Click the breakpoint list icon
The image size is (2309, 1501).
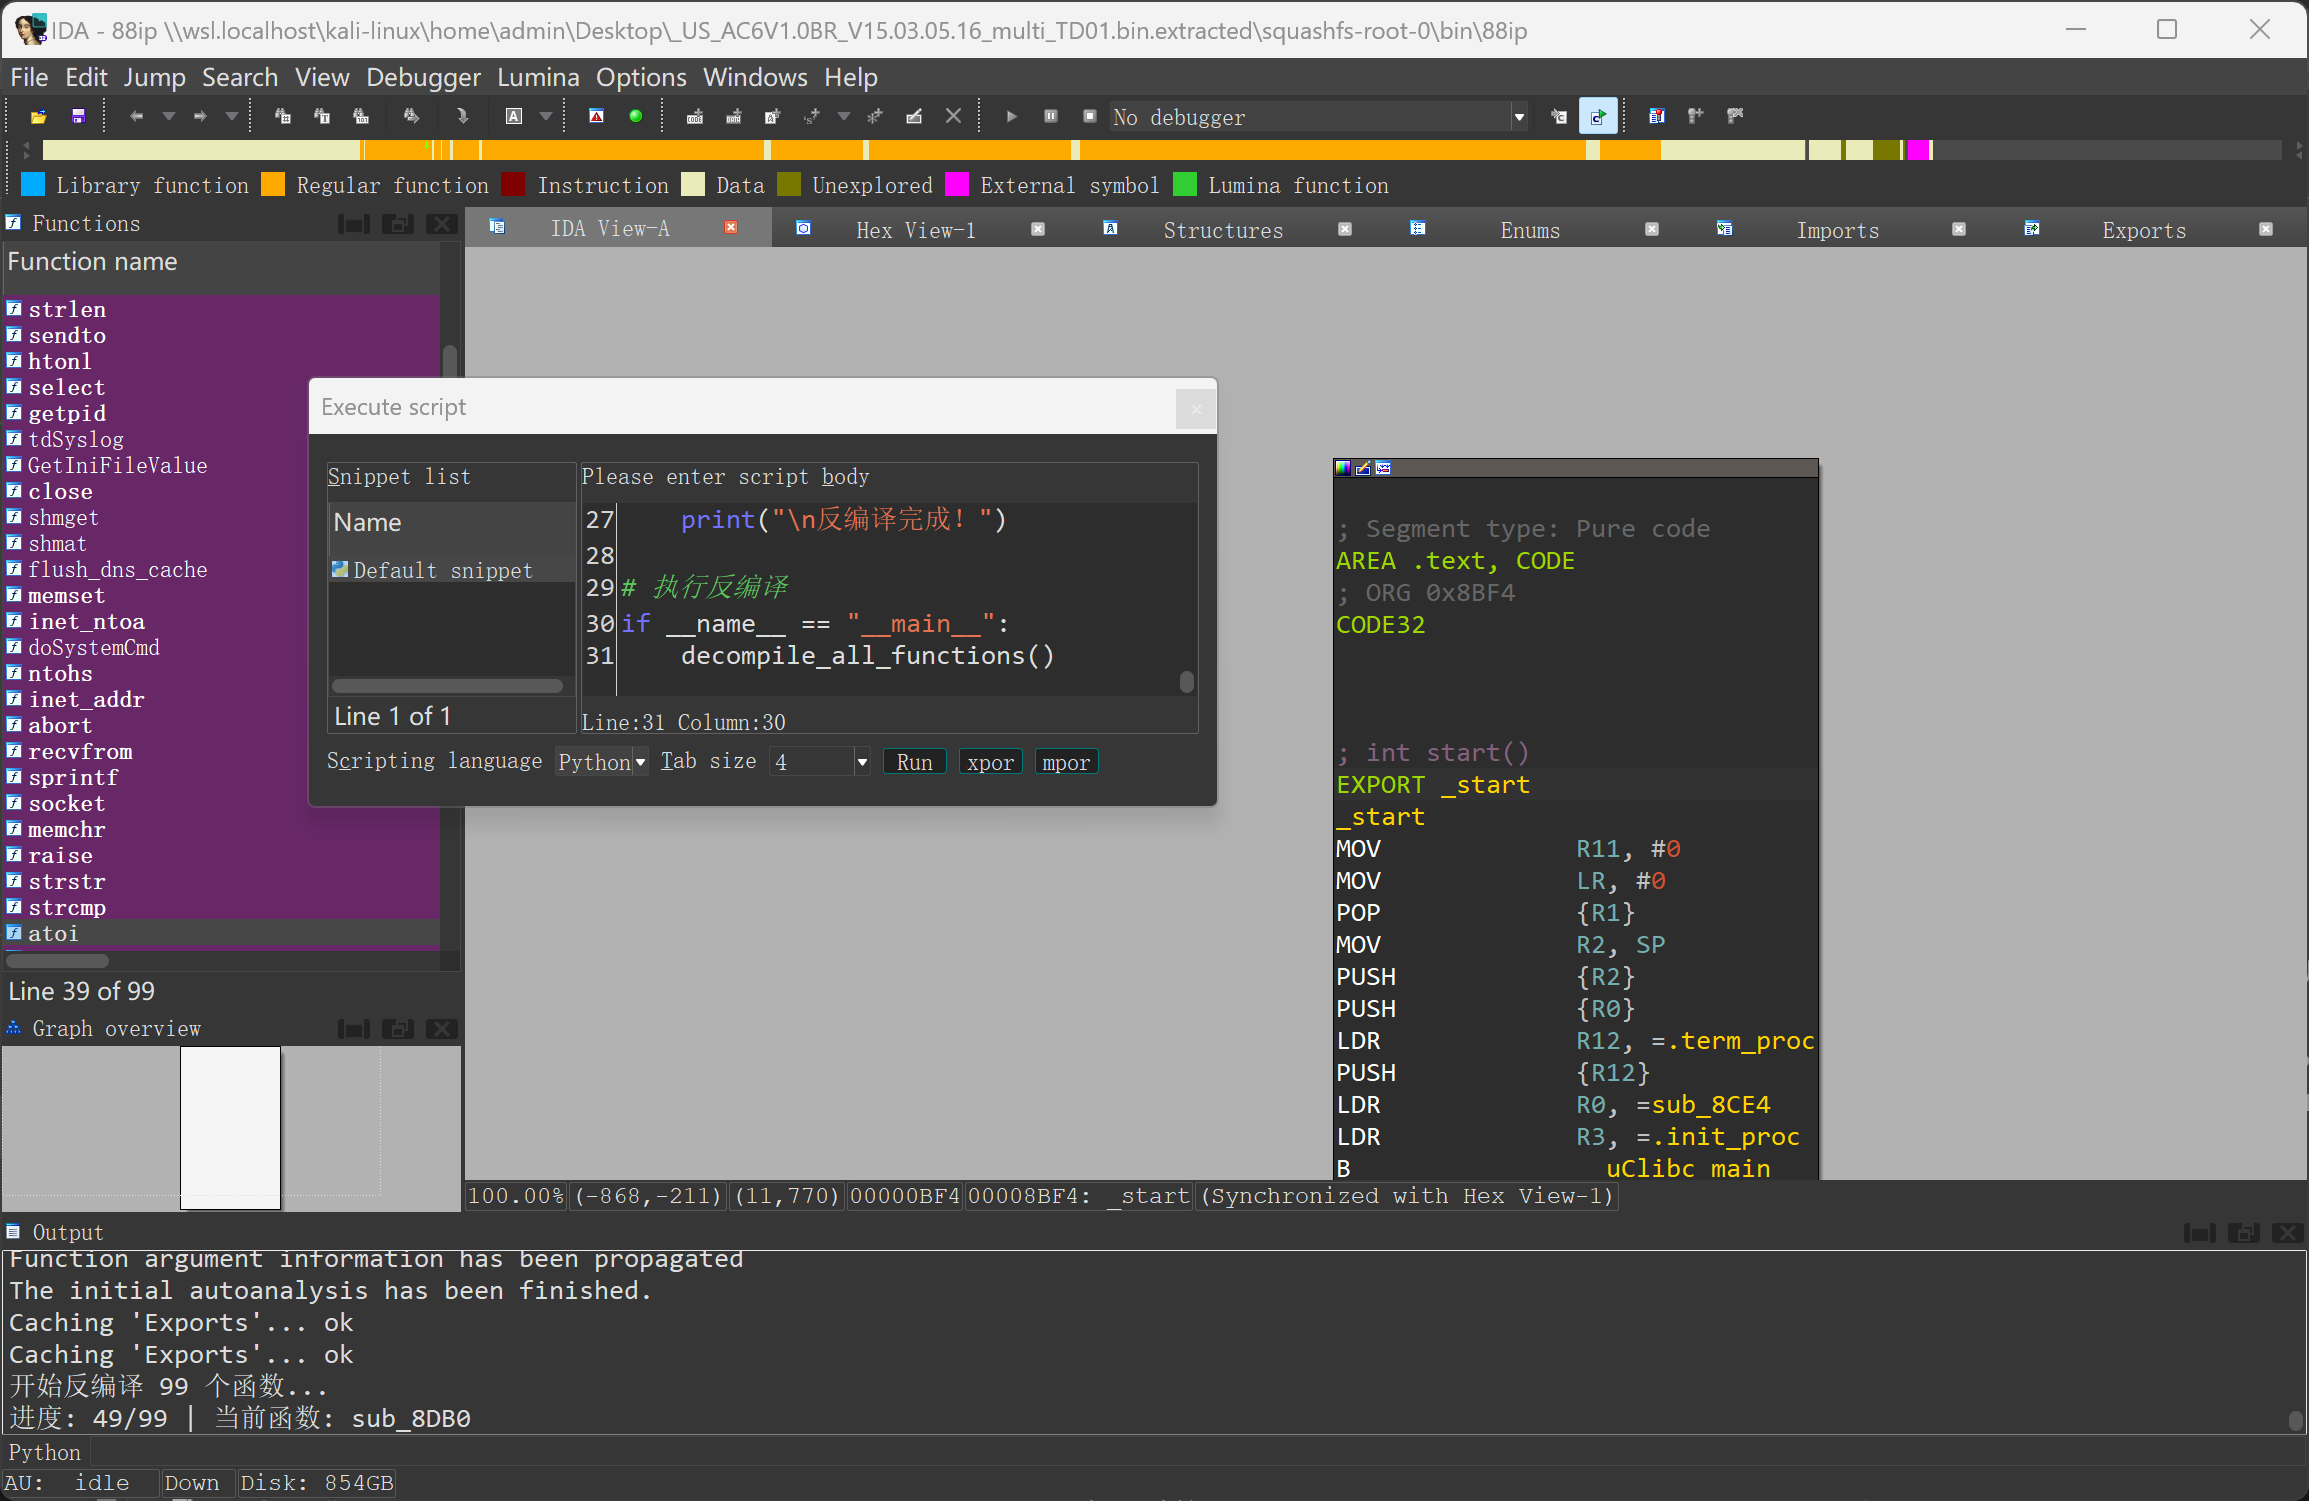pos(1656,117)
